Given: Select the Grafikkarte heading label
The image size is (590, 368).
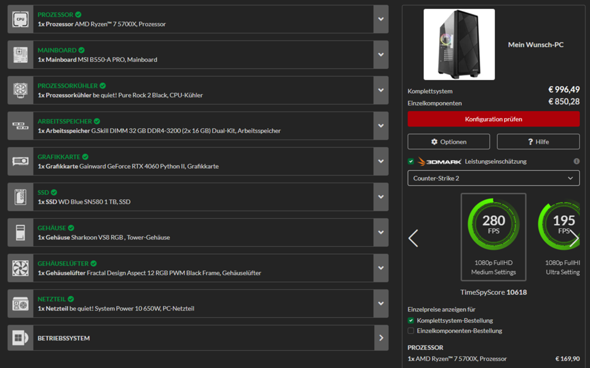Looking at the screenshot, I should pos(59,157).
